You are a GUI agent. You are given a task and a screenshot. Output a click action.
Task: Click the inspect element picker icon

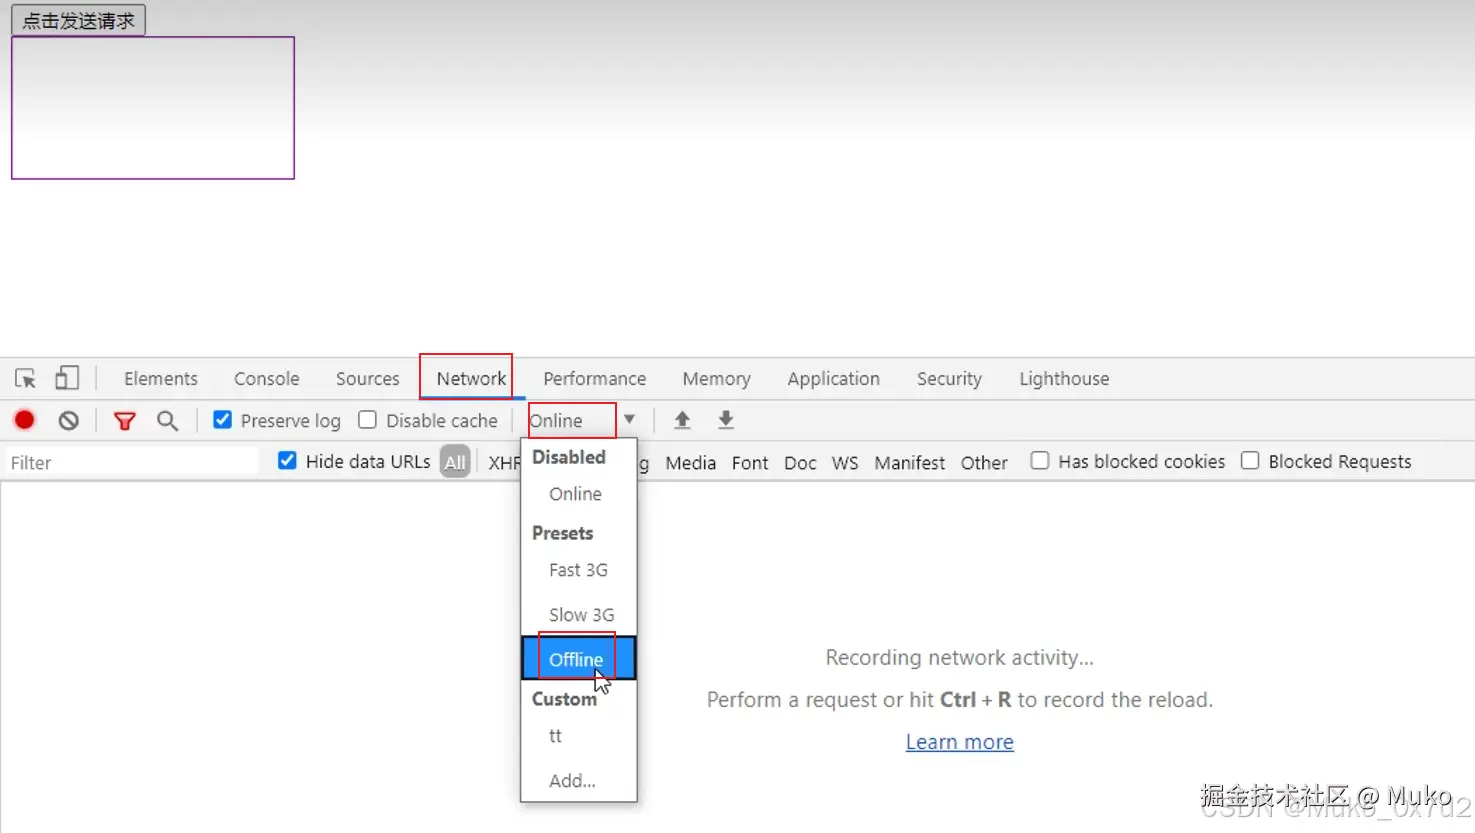(x=25, y=378)
